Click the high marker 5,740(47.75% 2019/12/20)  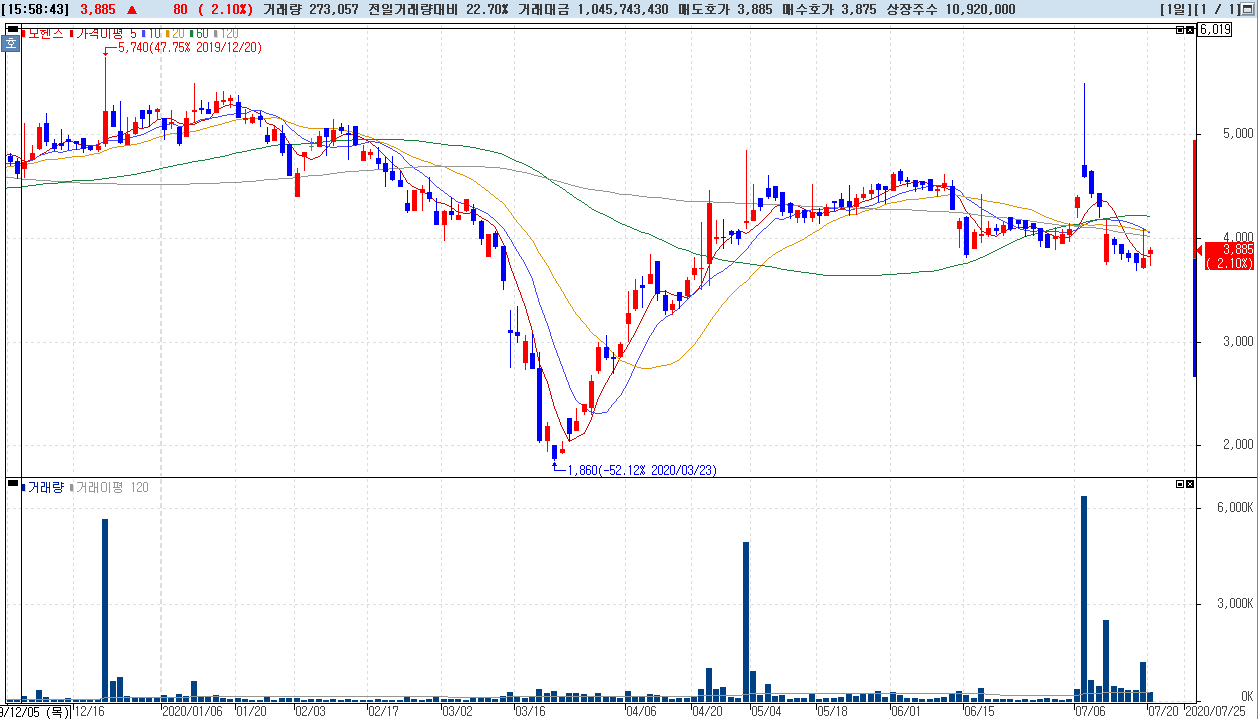190,47
